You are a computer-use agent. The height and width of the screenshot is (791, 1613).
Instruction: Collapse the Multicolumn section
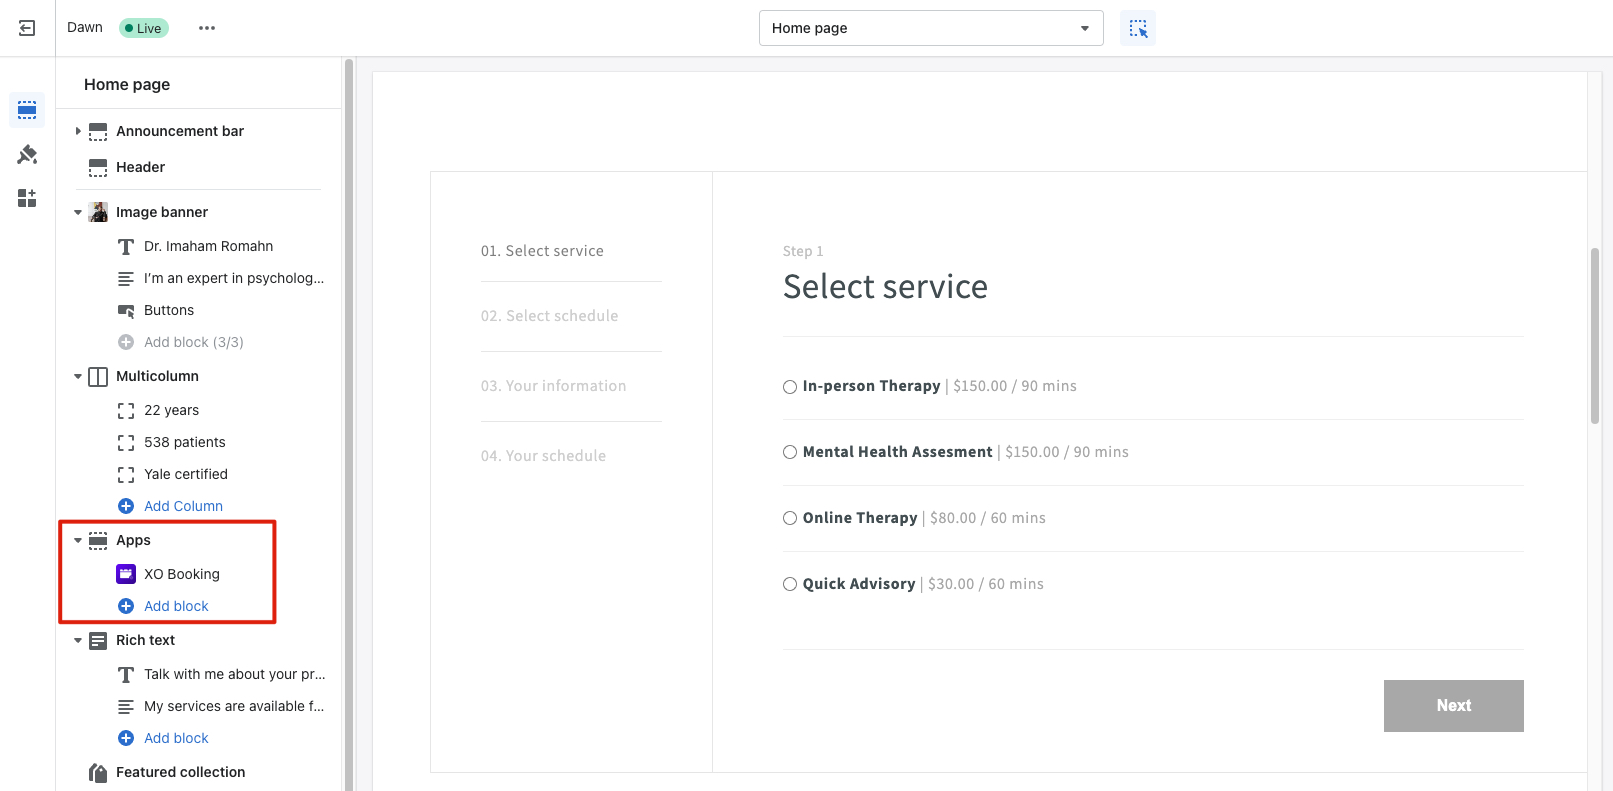tap(78, 377)
